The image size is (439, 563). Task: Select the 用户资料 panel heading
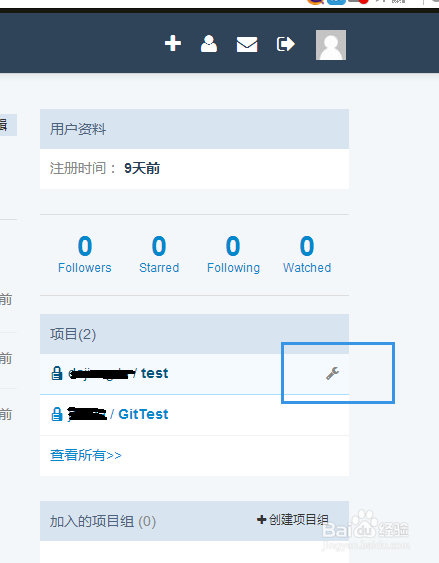click(x=78, y=129)
